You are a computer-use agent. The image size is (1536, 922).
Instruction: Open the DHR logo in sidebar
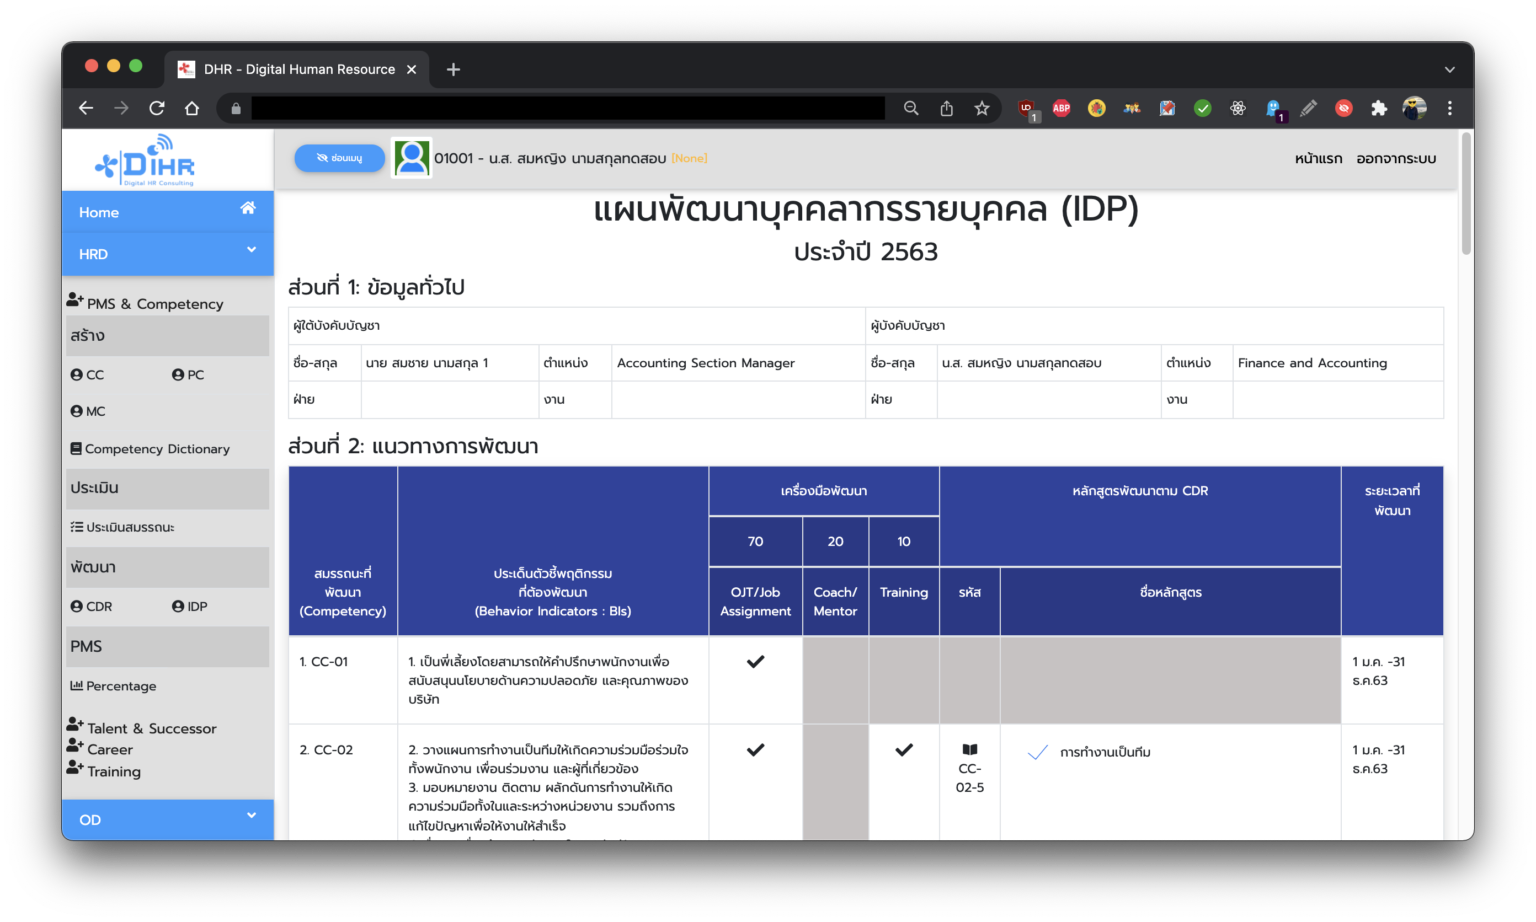[x=146, y=162]
